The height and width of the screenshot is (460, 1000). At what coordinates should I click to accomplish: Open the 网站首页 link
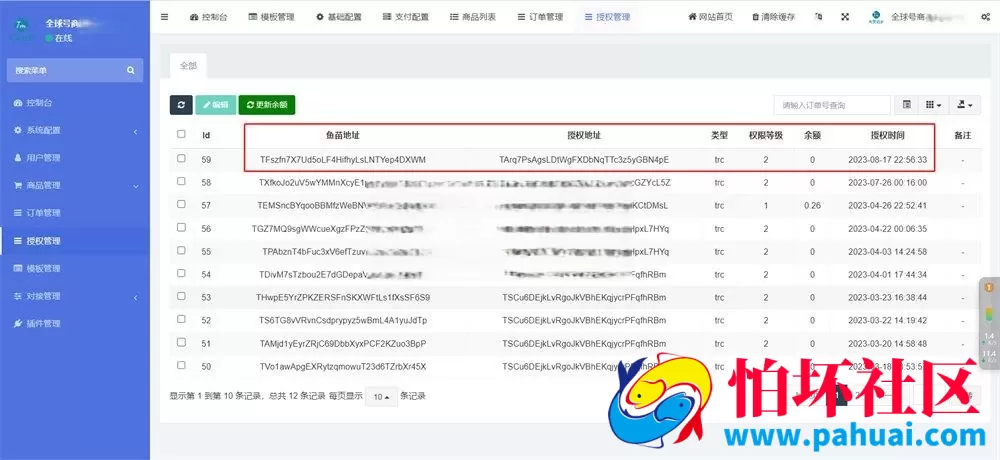(x=710, y=17)
